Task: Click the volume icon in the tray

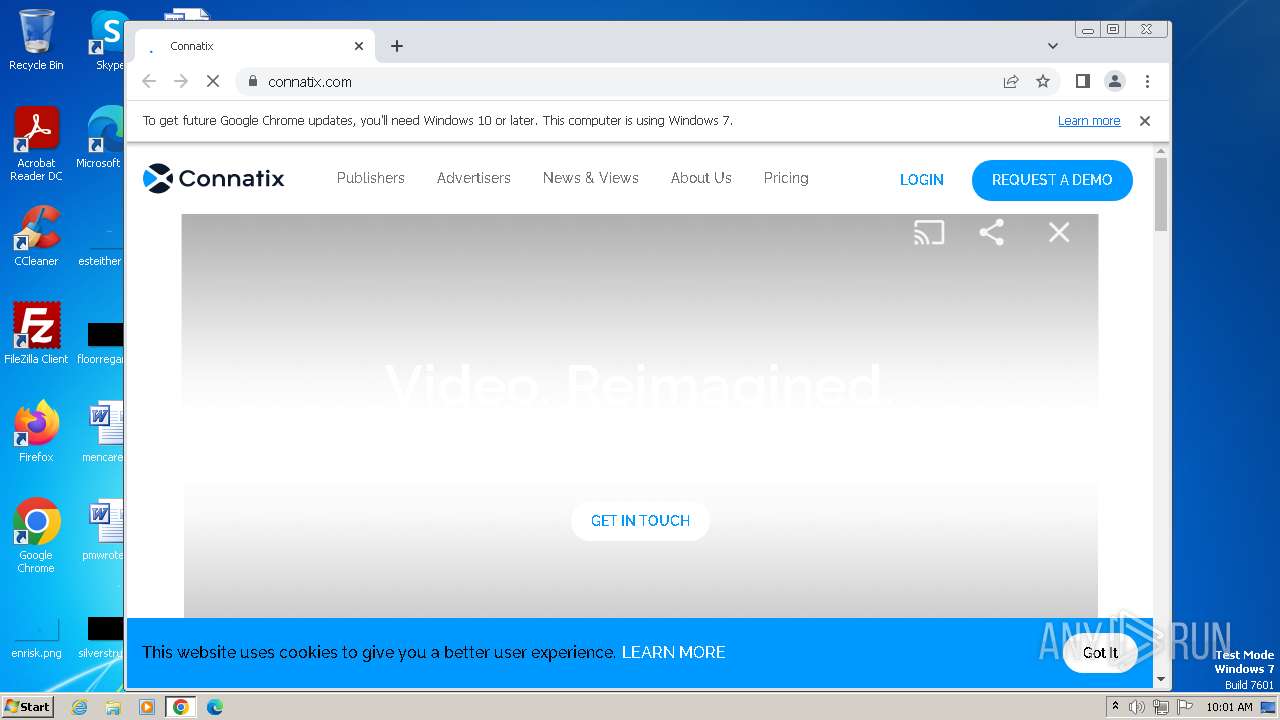Action: 1137,707
